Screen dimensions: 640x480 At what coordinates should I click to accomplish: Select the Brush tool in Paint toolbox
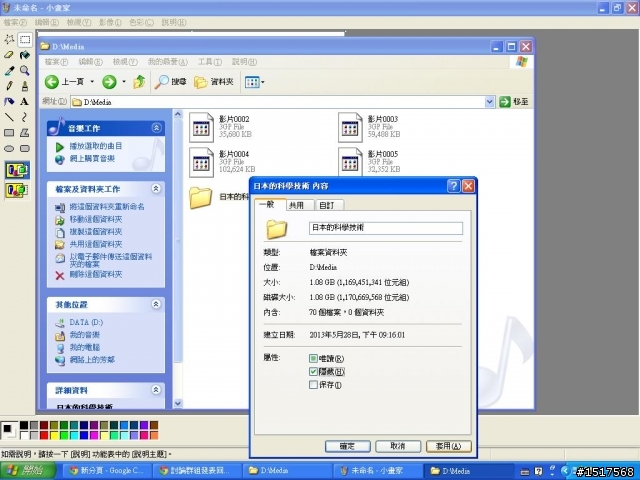(x=25, y=86)
